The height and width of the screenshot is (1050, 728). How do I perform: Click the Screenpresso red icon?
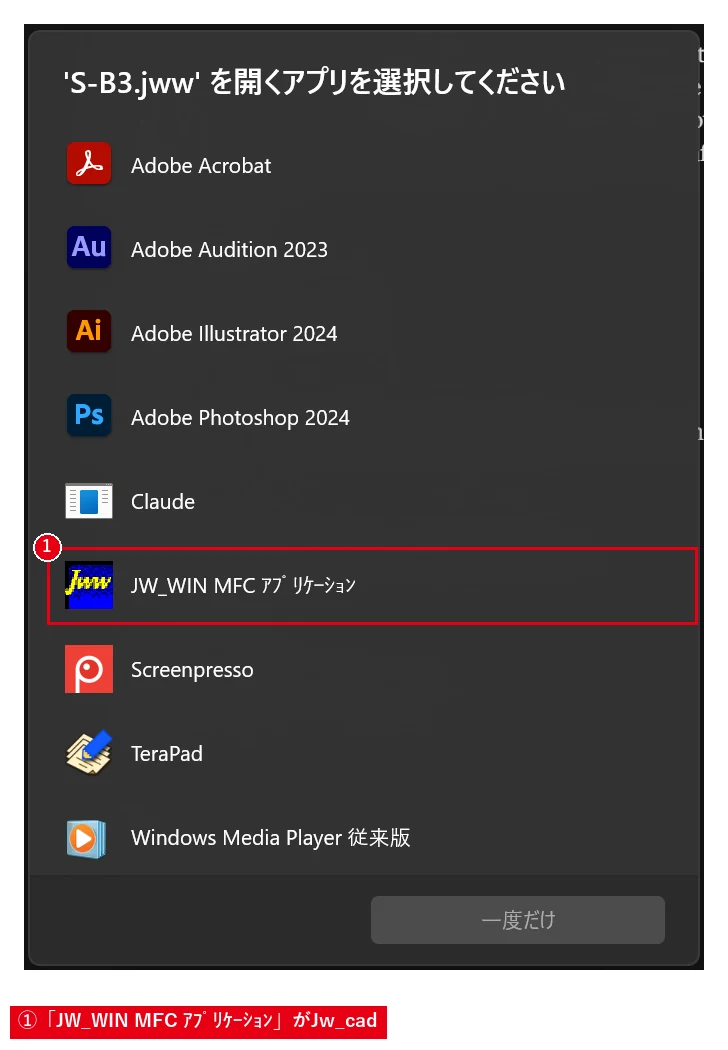[x=89, y=669]
